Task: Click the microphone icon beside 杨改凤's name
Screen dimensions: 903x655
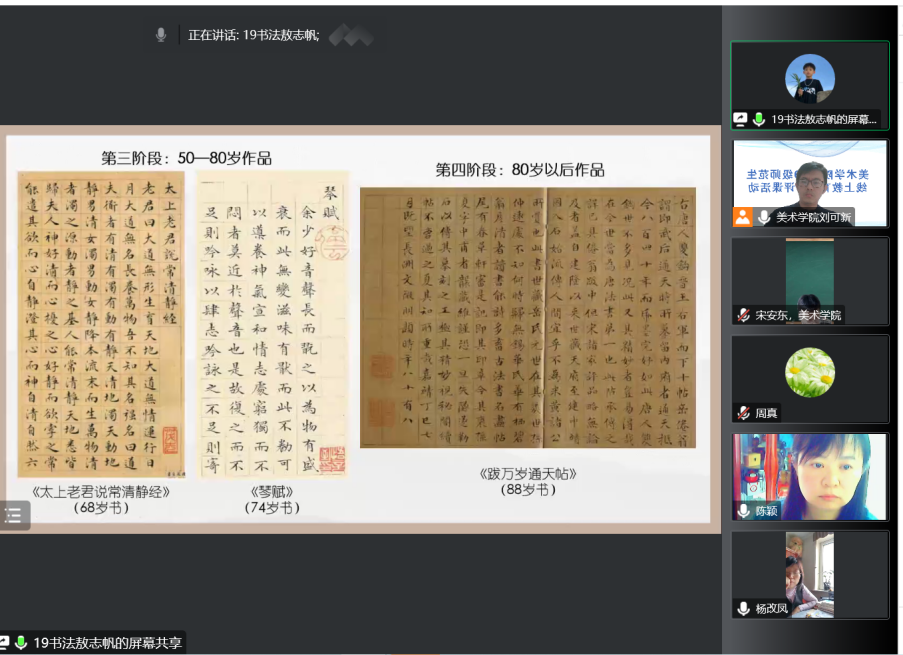Action: tap(743, 608)
